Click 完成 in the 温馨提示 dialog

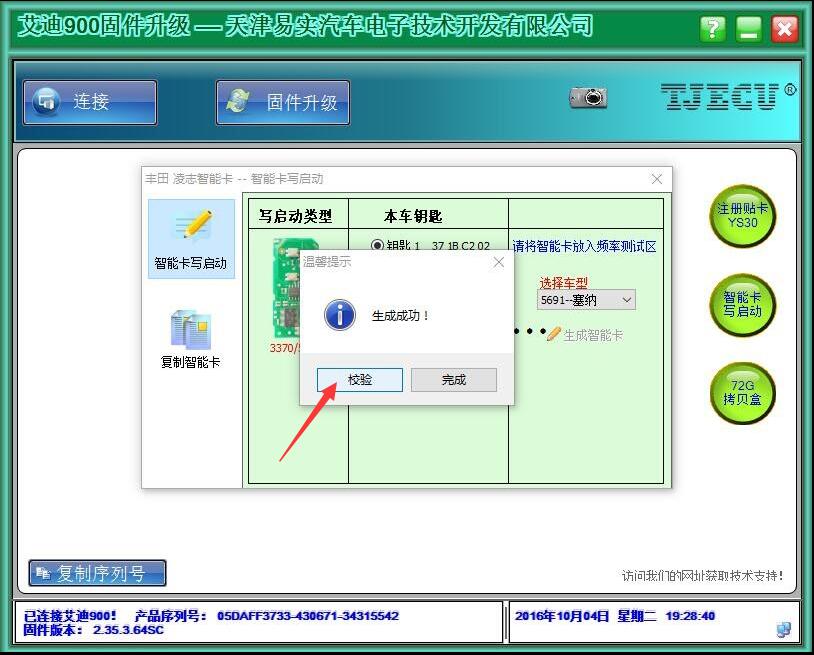(x=454, y=380)
